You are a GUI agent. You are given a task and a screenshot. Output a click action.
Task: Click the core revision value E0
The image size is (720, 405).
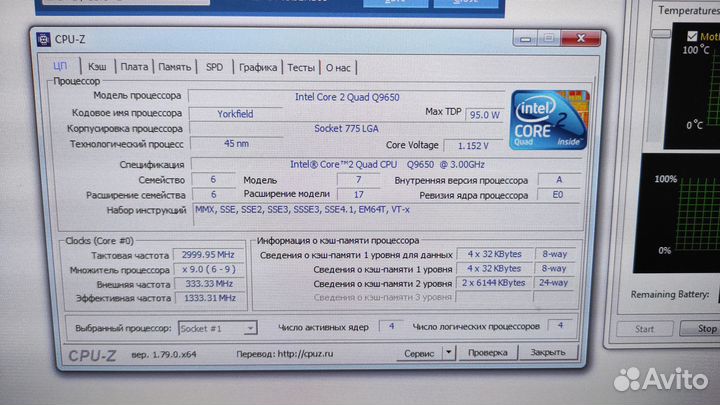pyautogui.click(x=558, y=195)
